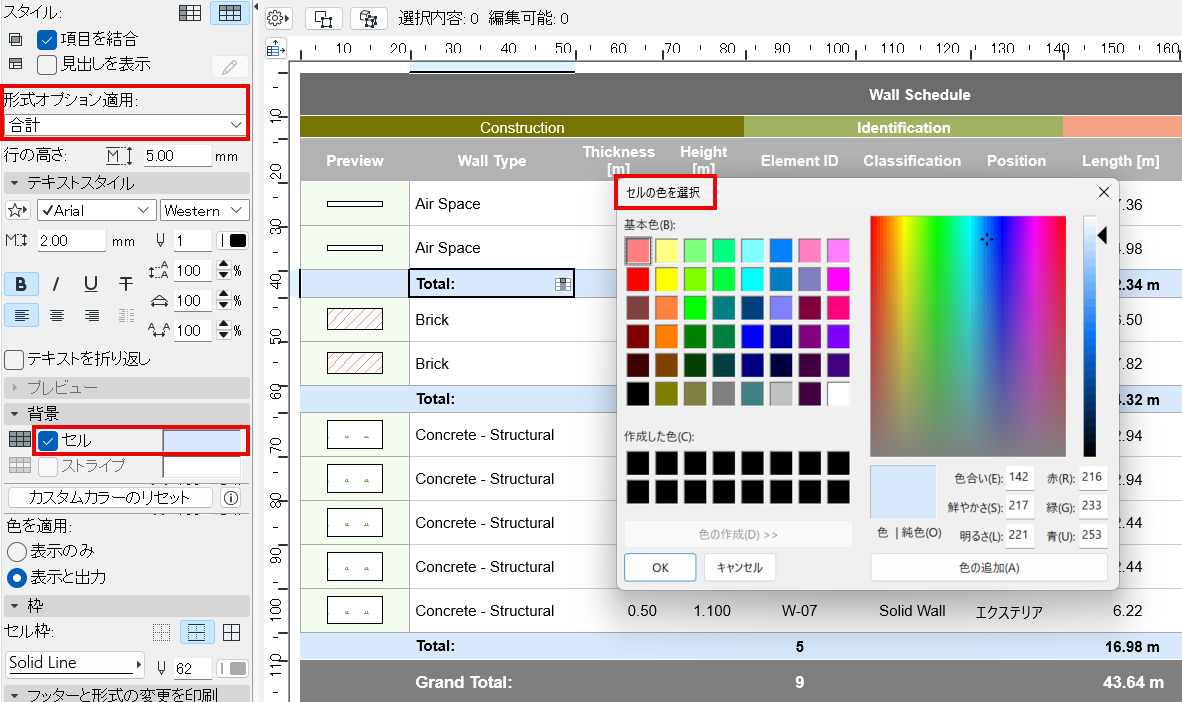Viewport: 1182px width, 702px height.
Task: Toggle the 項目を結合 checkbox
Action: [x=47, y=39]
